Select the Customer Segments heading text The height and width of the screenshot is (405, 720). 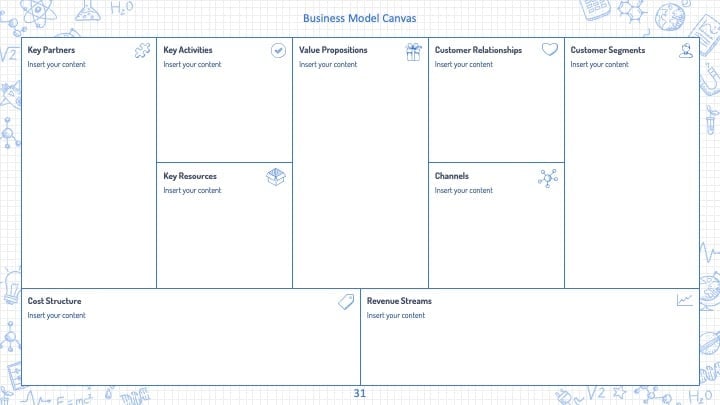(x=608, y=50)
